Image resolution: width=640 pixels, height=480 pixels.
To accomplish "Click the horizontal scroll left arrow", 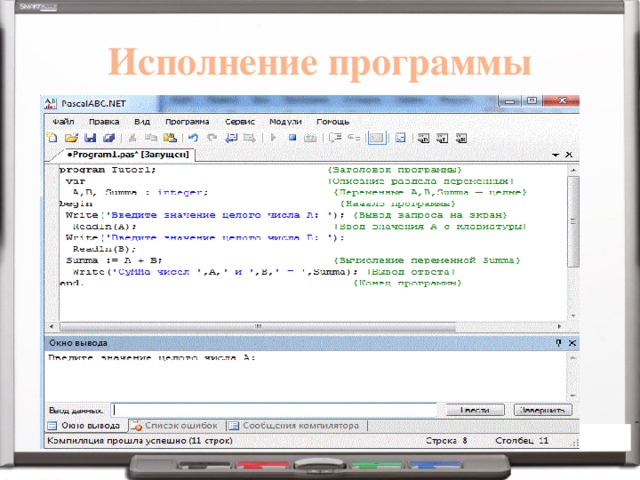I will click(51, 327).
